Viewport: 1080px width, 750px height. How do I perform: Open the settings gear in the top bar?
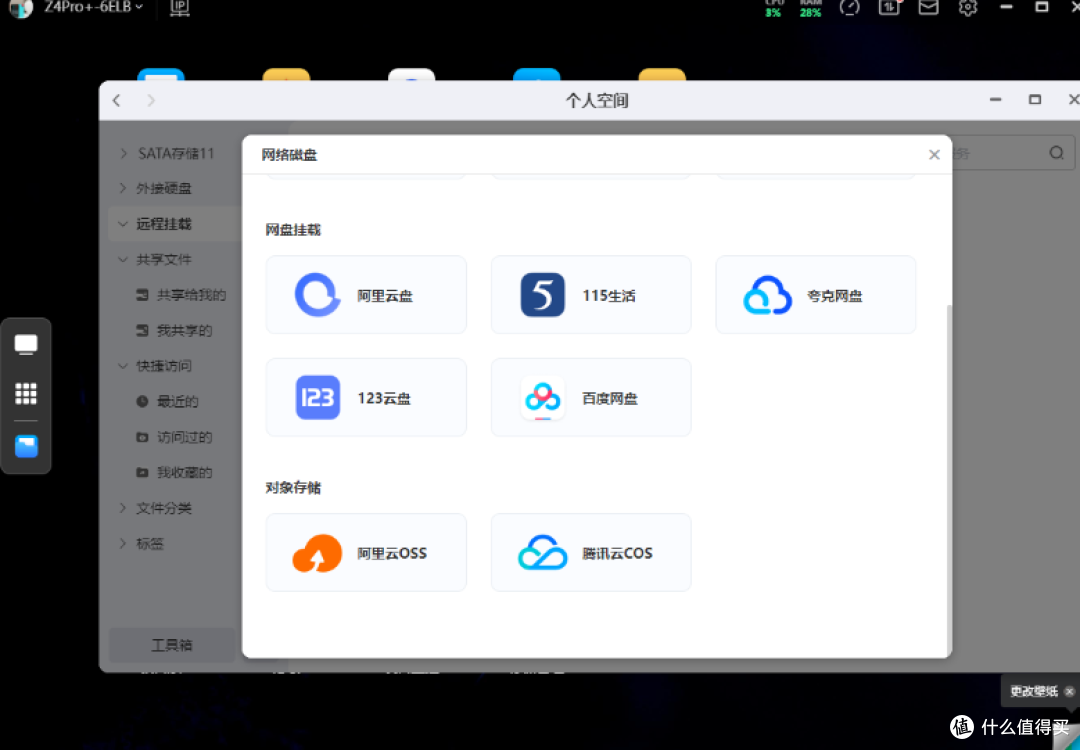968,8
